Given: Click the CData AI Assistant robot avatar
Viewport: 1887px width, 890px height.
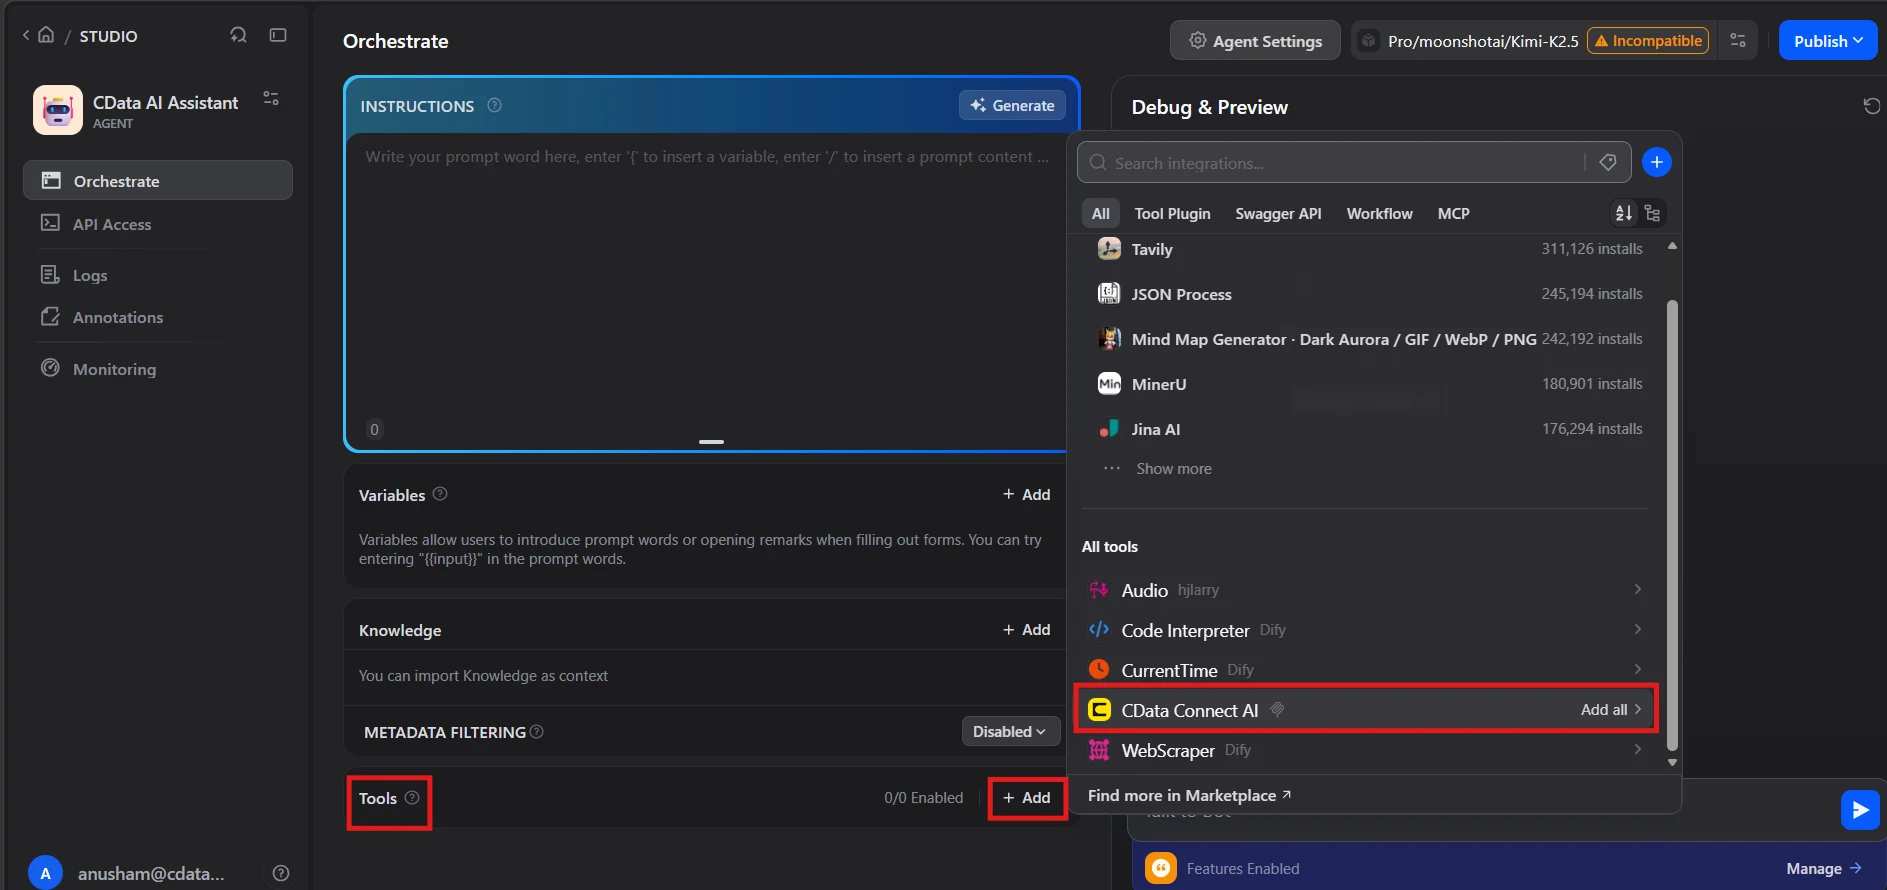Looking at the screenshot, I should (x=58, y=110).
